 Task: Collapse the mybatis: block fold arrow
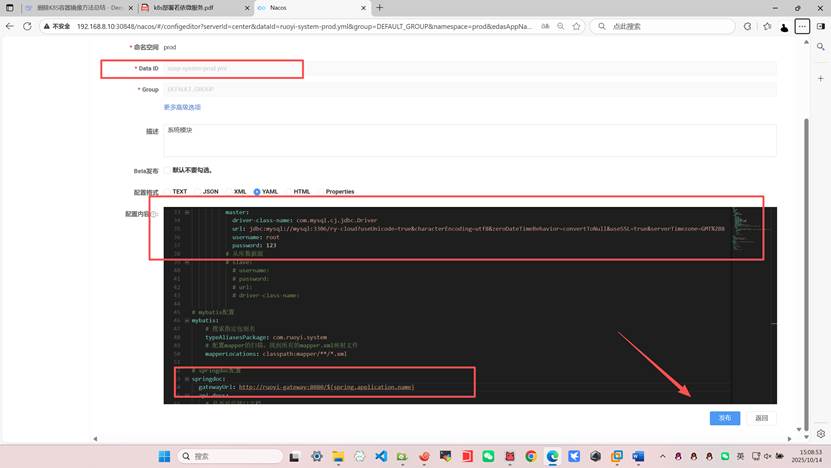[187, 321]
